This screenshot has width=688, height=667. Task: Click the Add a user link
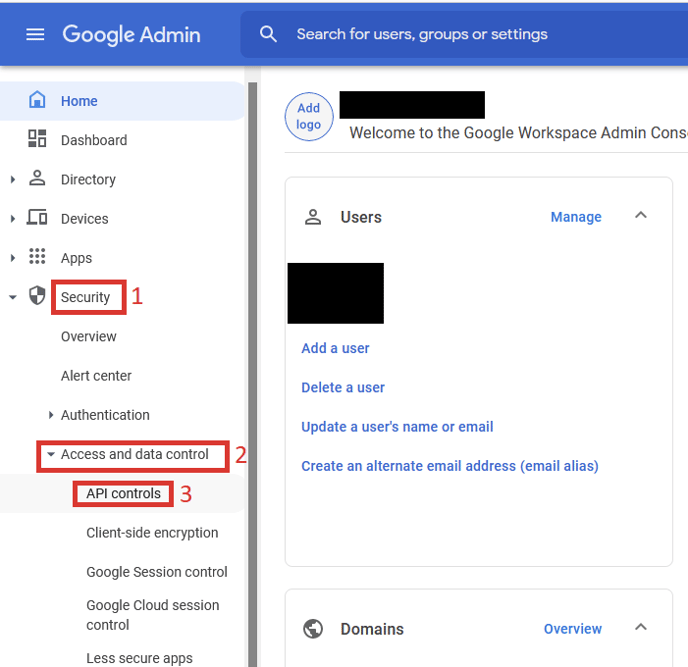tap(335, 348)
